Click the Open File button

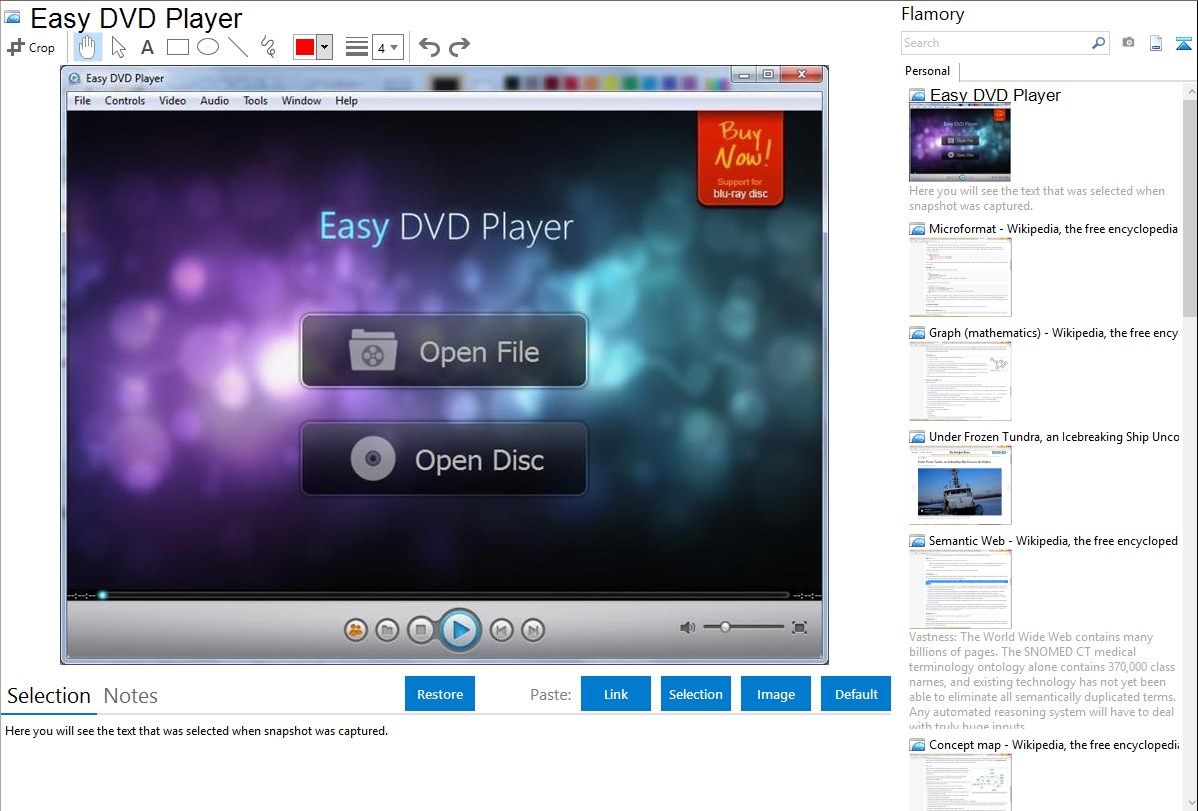click(x=444, y=351)
